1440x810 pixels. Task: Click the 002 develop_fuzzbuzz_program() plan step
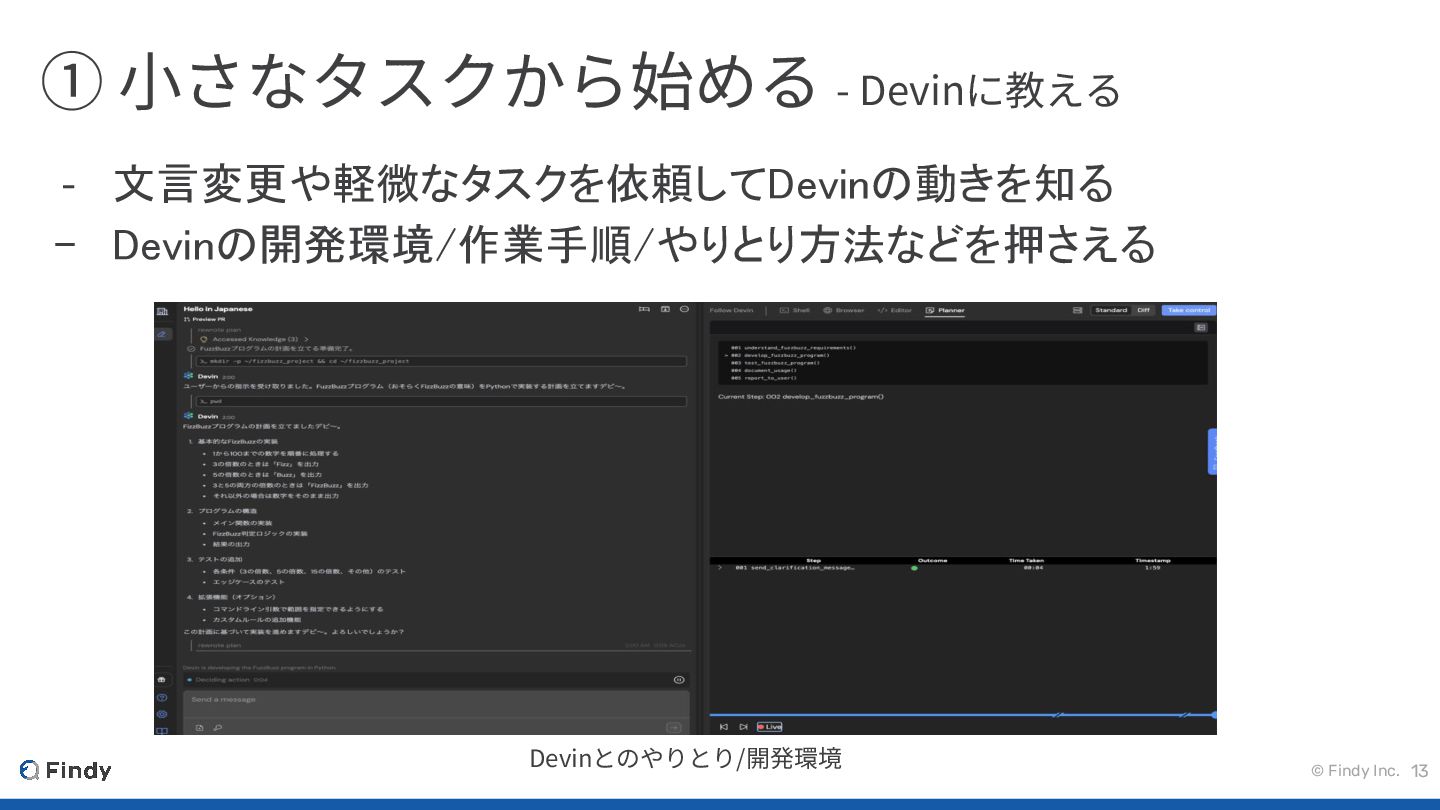click(x=779, y=355)
